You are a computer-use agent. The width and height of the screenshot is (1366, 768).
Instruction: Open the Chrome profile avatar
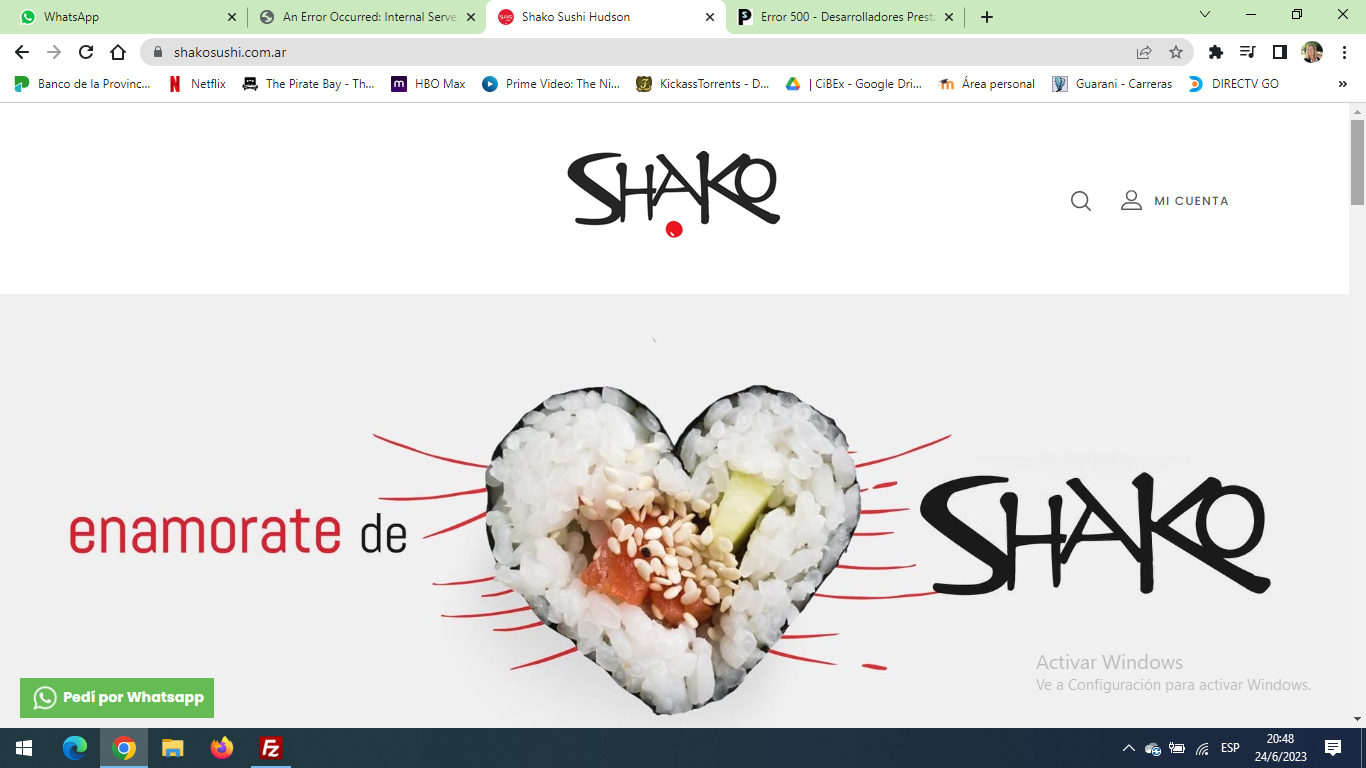[1312, 52]
